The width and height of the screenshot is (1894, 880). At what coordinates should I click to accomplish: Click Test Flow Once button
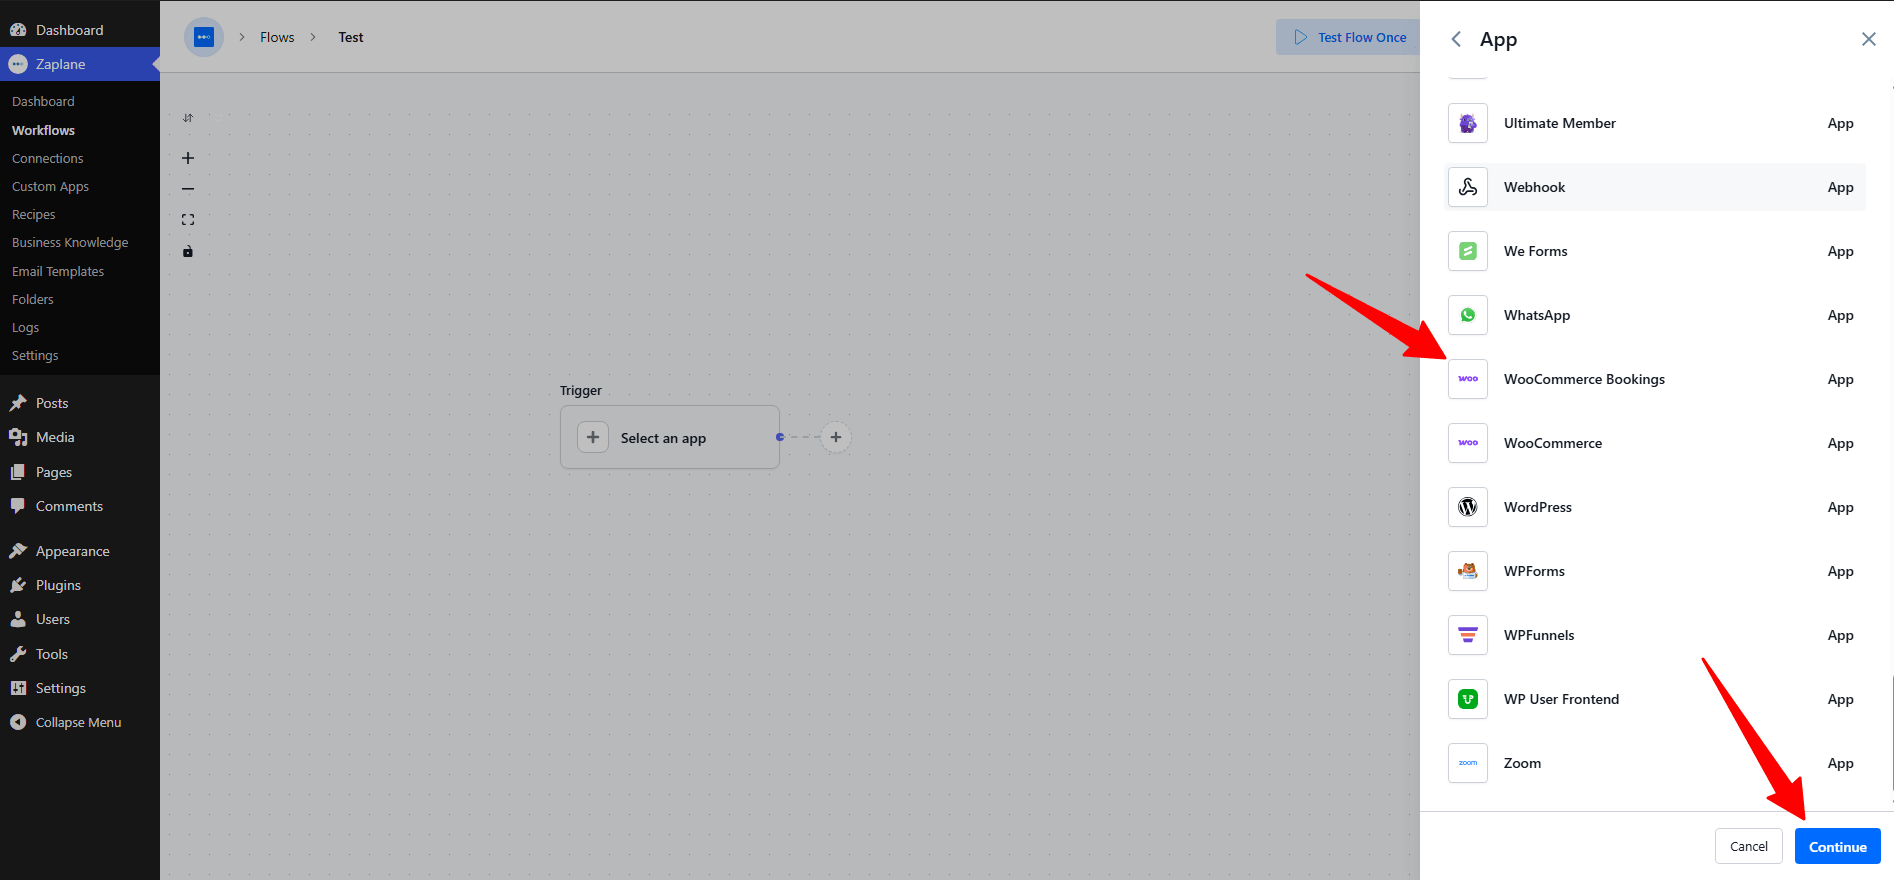pos(1349,37)
